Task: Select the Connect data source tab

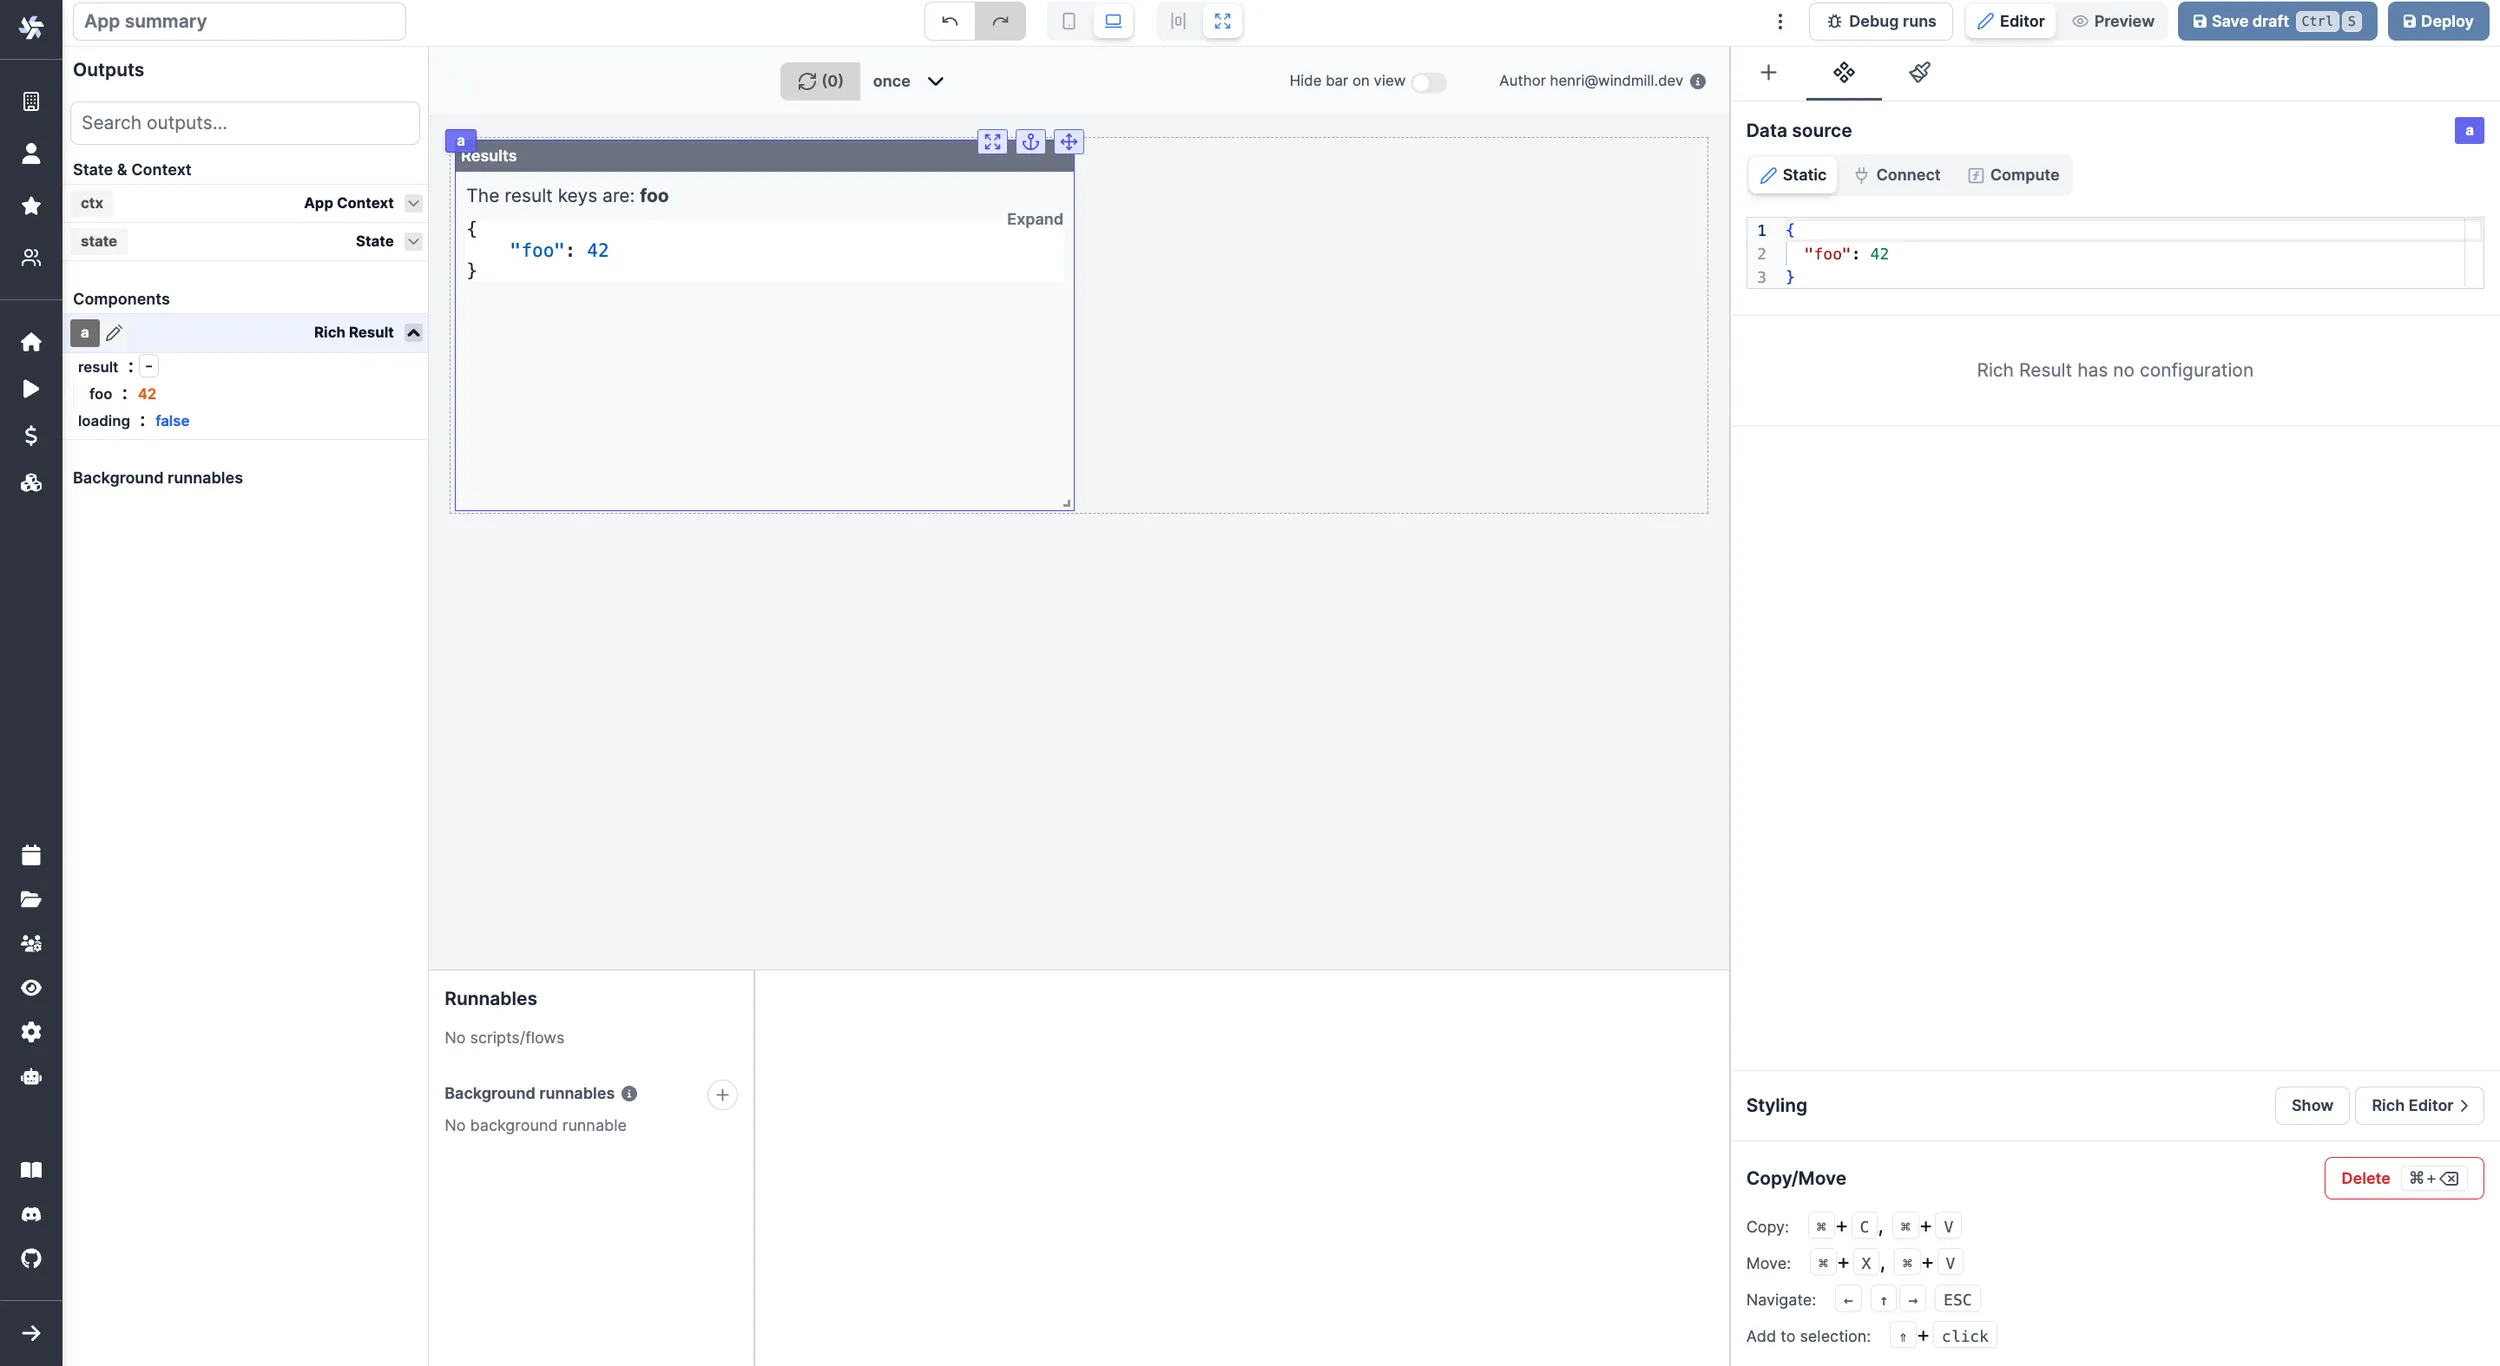Action: click(1896, 175)
